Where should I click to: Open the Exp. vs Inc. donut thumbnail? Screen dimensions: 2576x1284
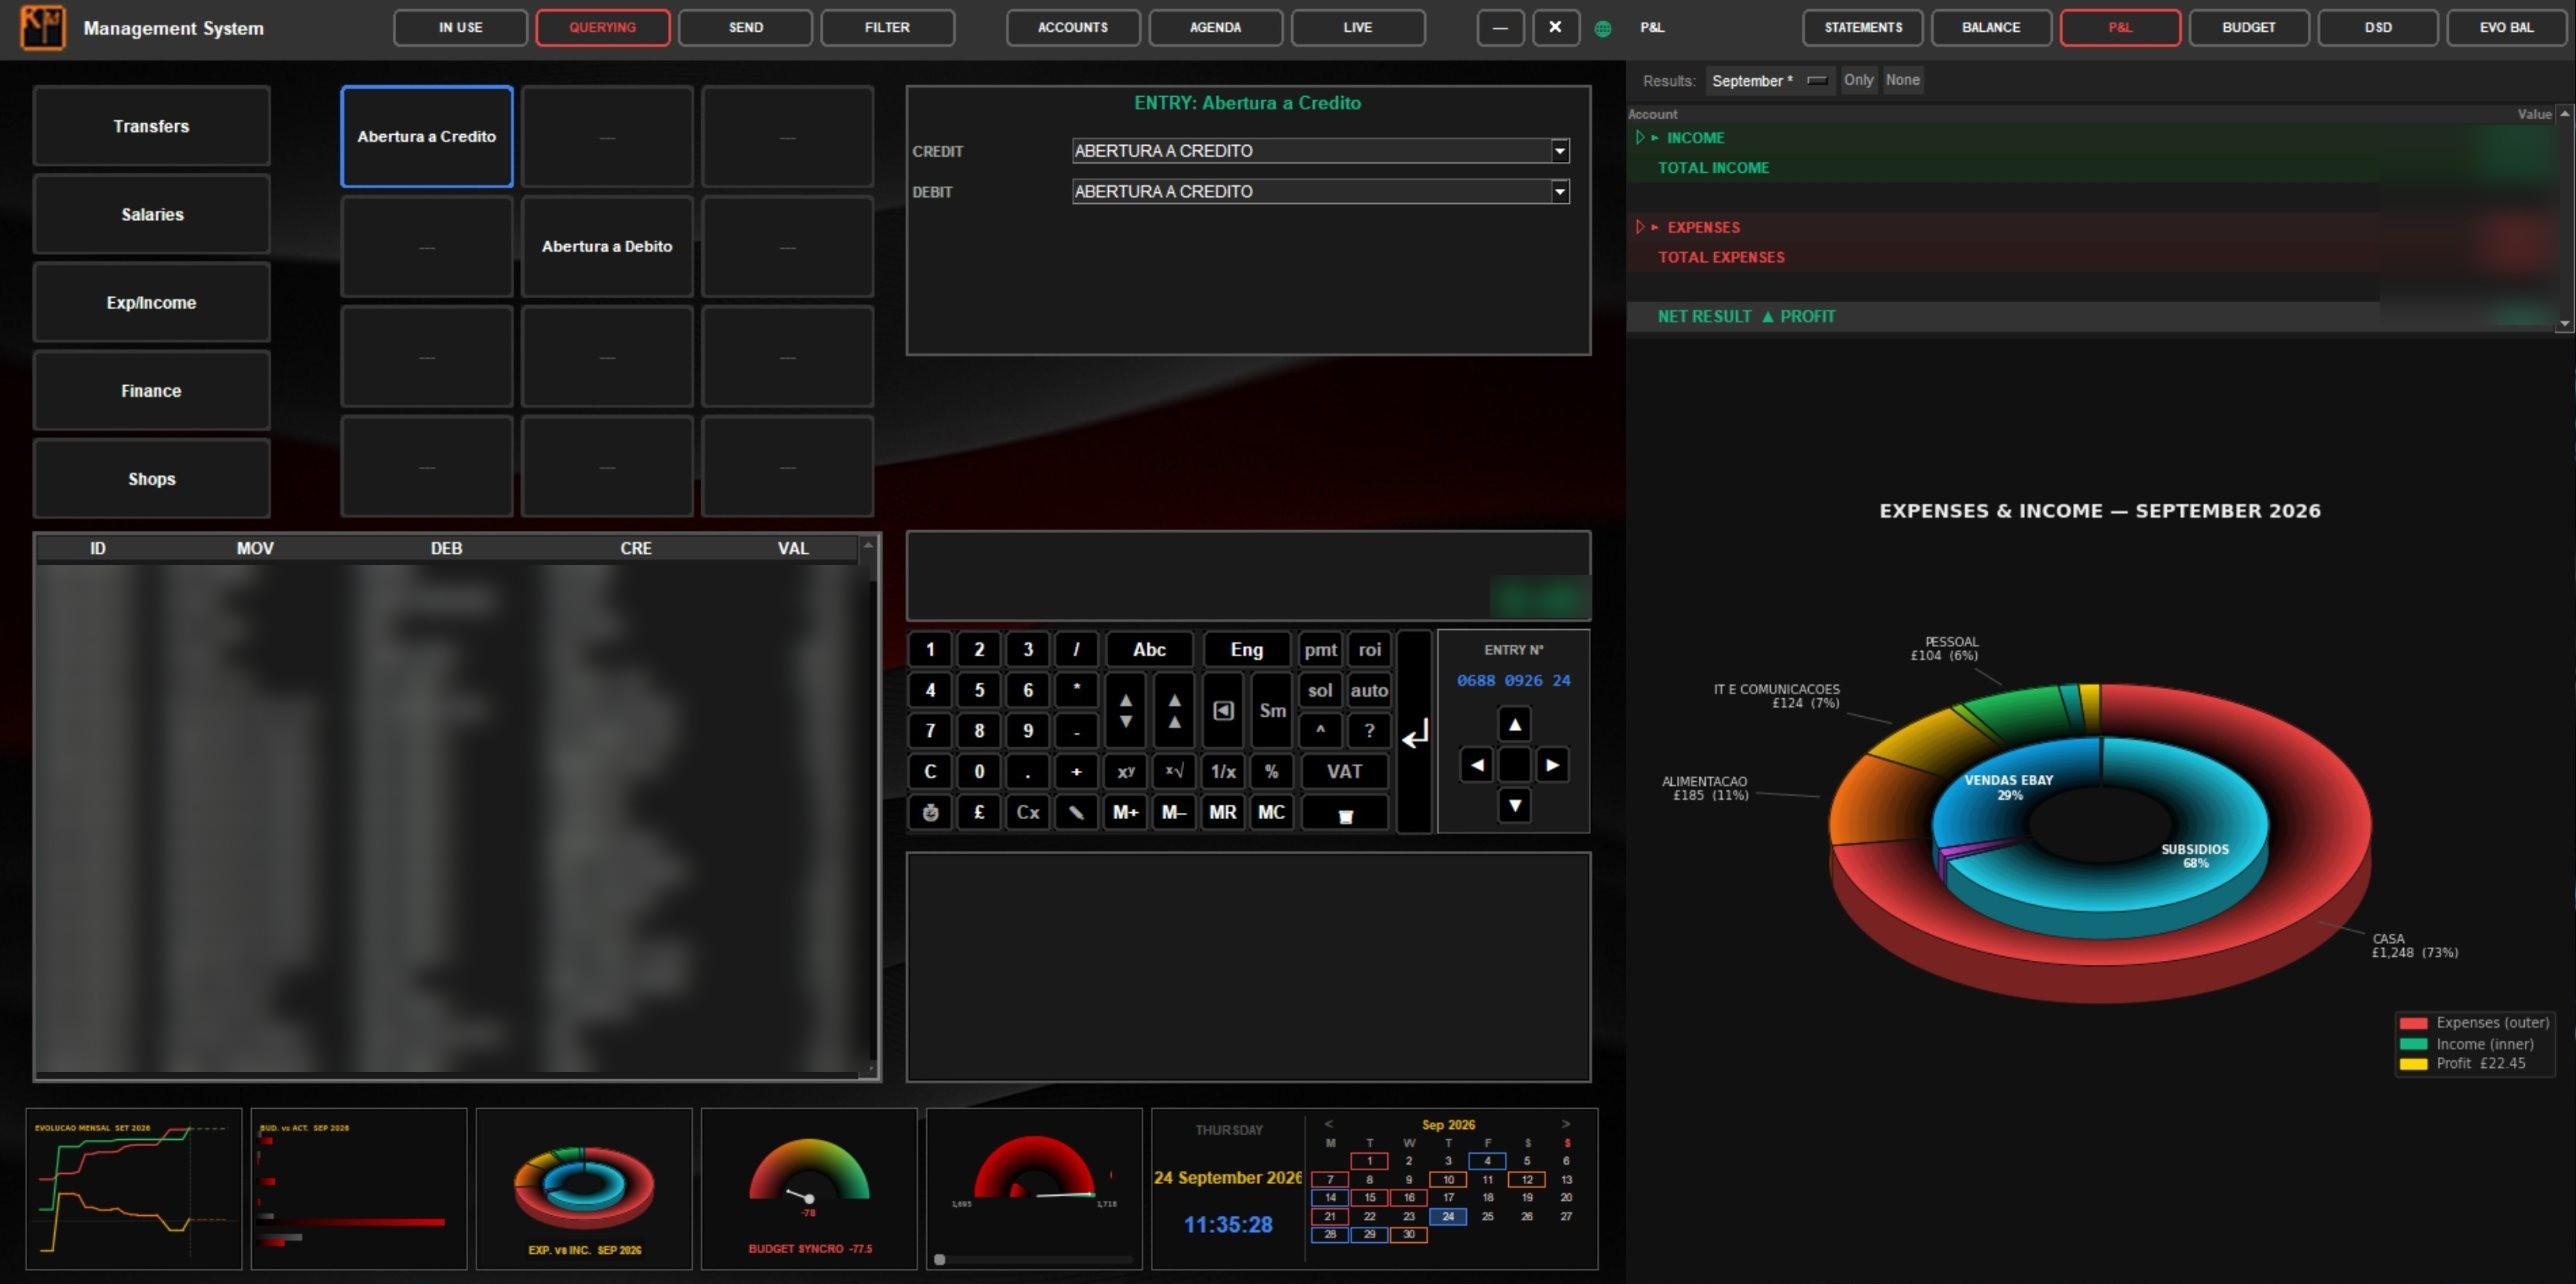coord(584,1189)
